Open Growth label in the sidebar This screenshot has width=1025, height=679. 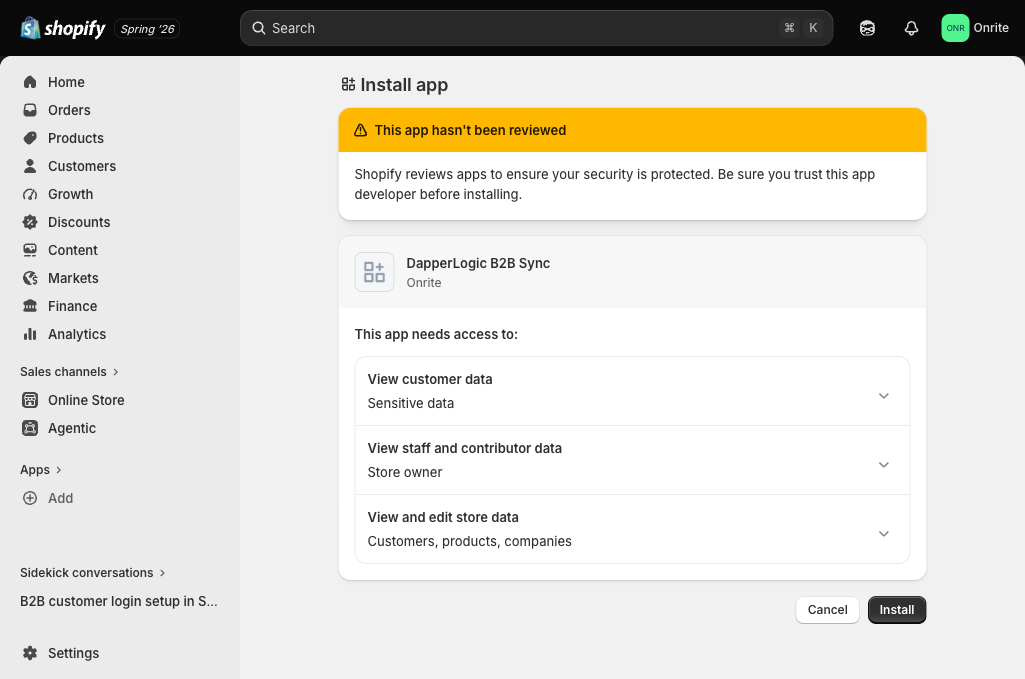[71, 194]
